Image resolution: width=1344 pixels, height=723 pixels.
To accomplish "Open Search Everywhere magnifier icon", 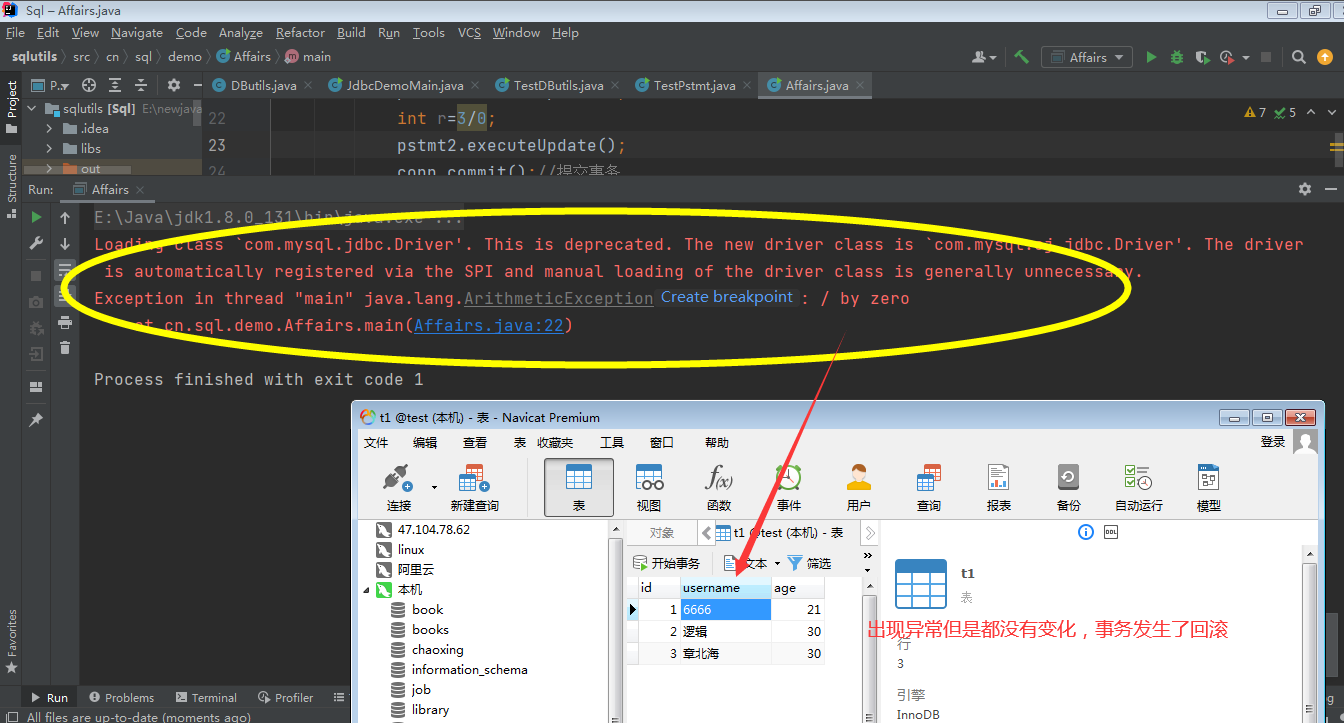I will click(x=1298, y=57).
